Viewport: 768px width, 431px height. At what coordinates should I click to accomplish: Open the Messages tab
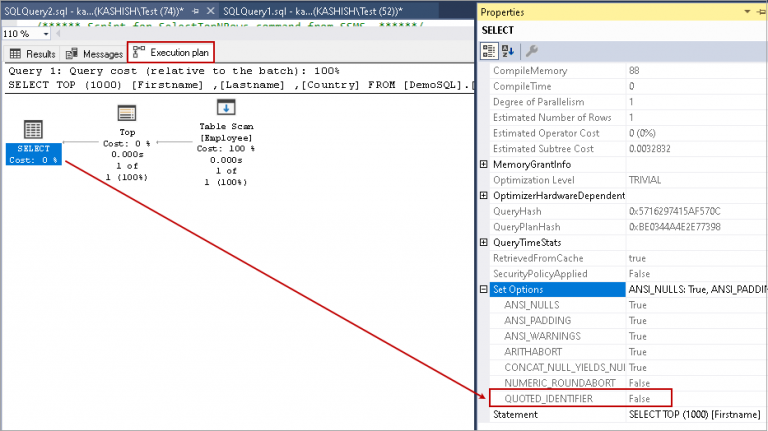(x=94, y=53)
